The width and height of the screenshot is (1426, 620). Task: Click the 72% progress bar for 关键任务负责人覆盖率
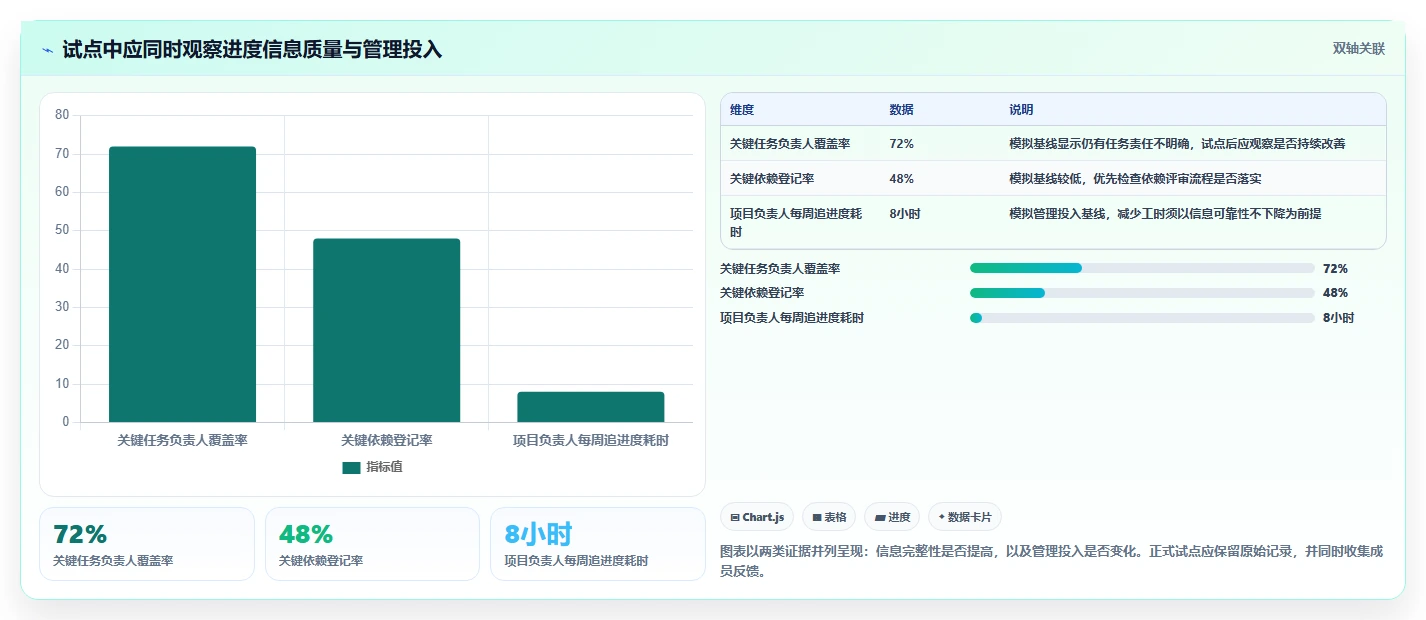click(x=1142, y=268)
